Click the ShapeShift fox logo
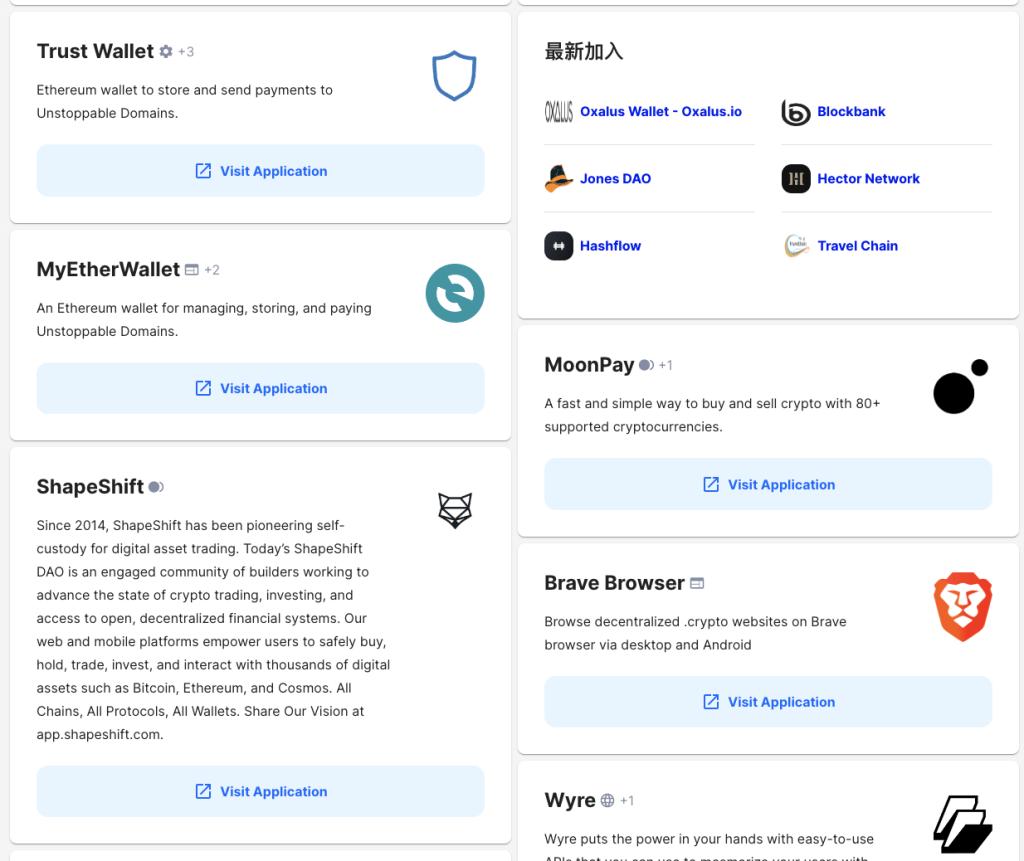This screenshot has height=861, width=1024. tap(455, 510)
